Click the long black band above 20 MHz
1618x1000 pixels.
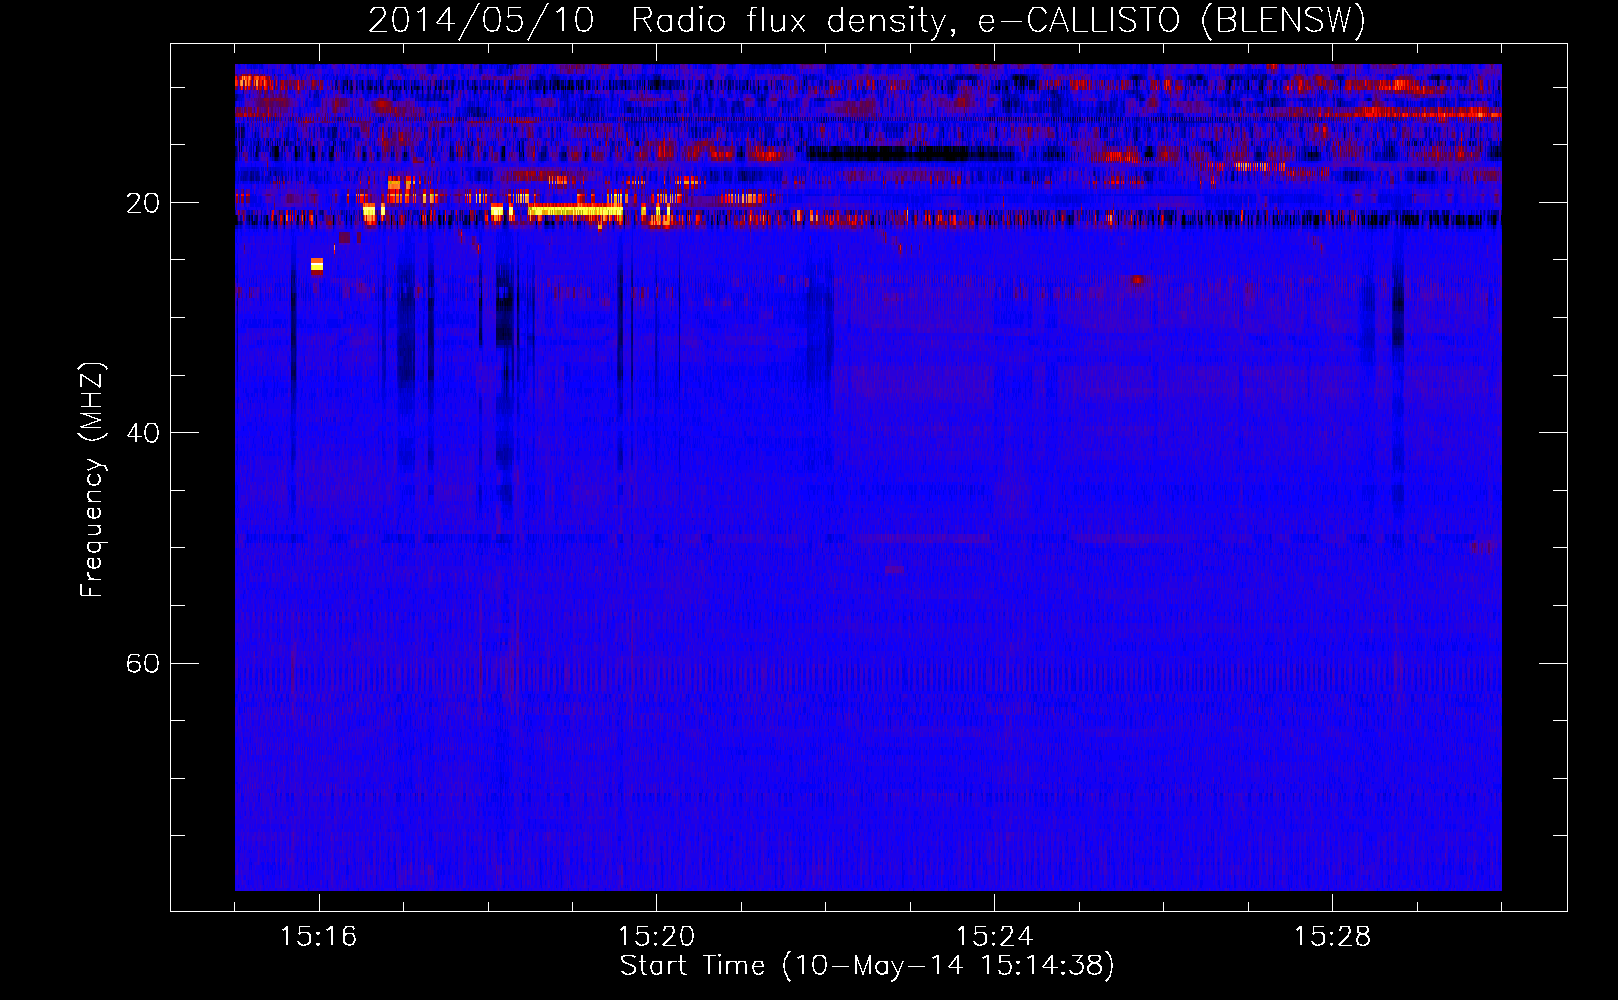tap(888, 153)
